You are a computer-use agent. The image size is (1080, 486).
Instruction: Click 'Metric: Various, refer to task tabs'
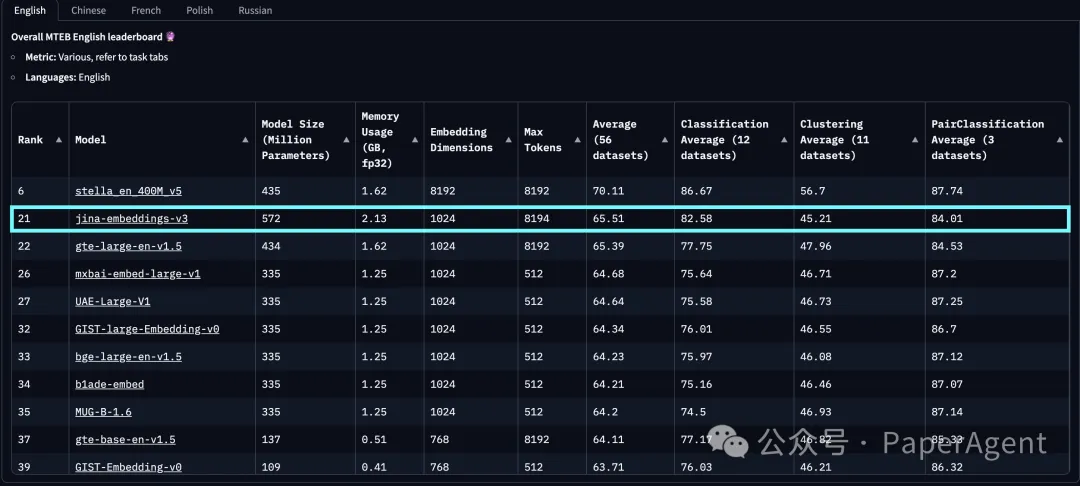point(96,57)
